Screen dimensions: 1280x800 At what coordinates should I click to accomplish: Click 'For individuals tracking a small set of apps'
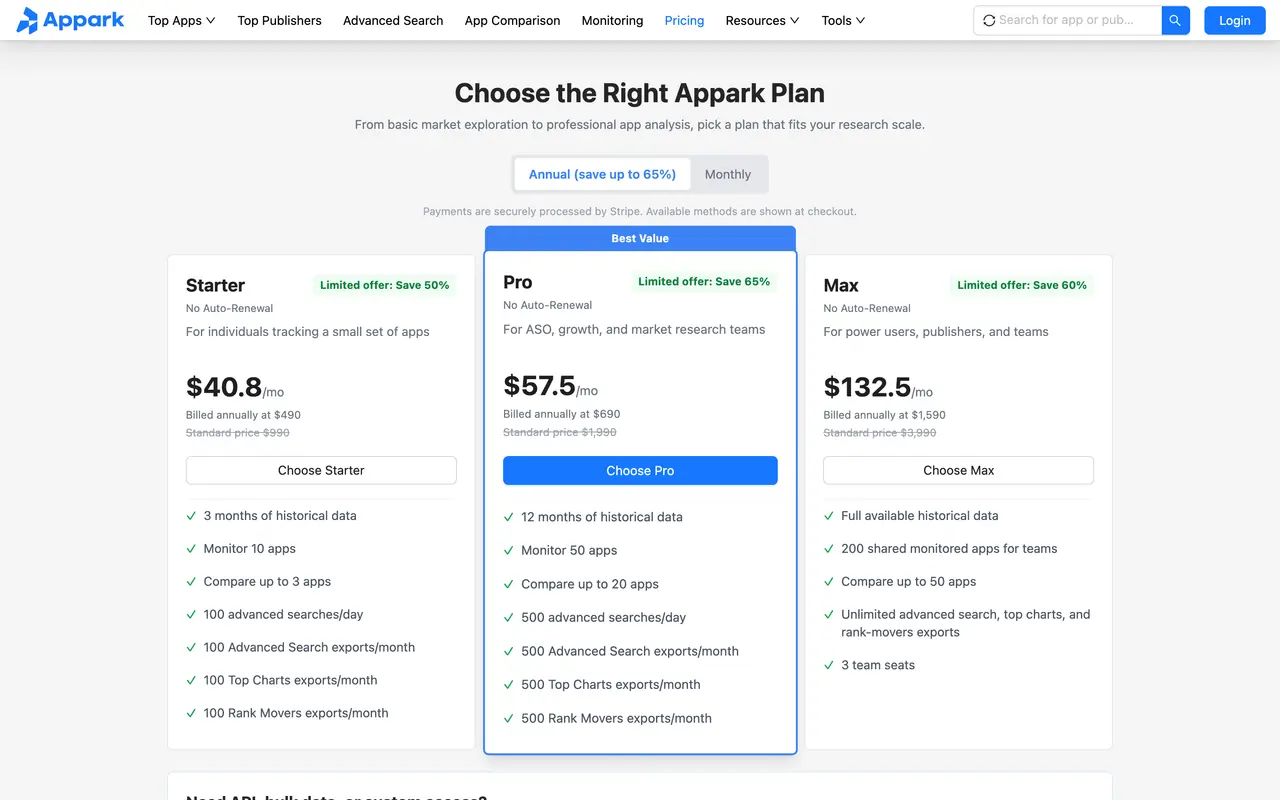(308, 332)
